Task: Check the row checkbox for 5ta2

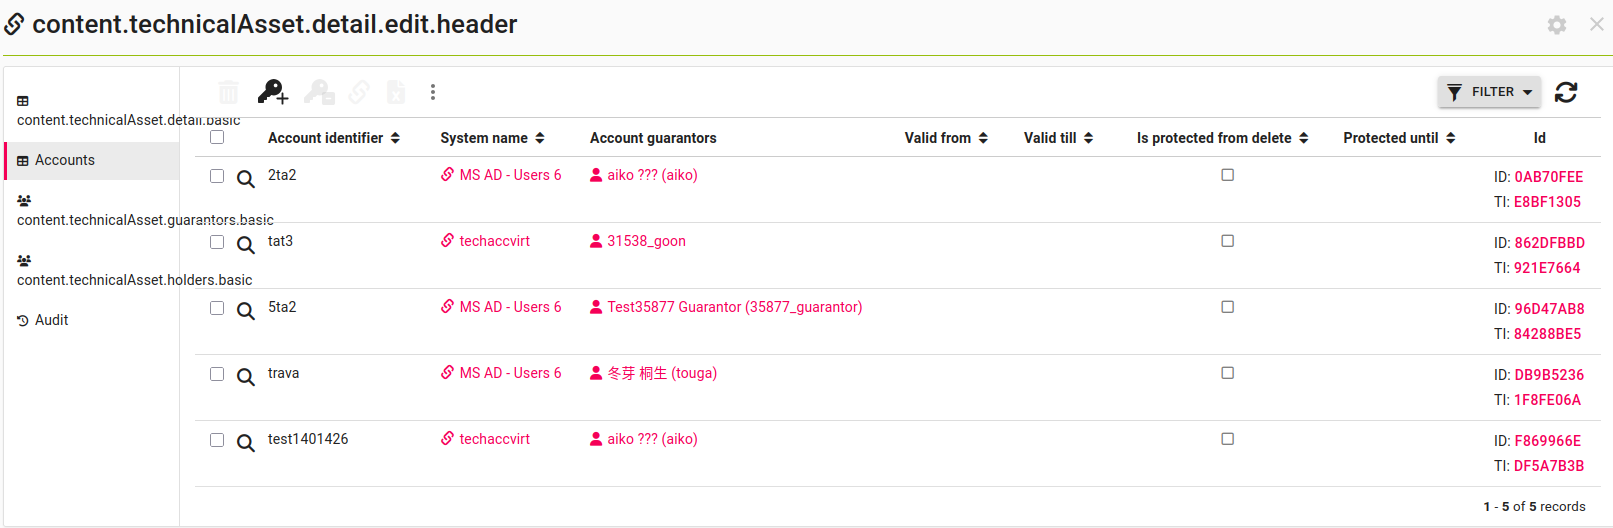Action: coord(217,308)
